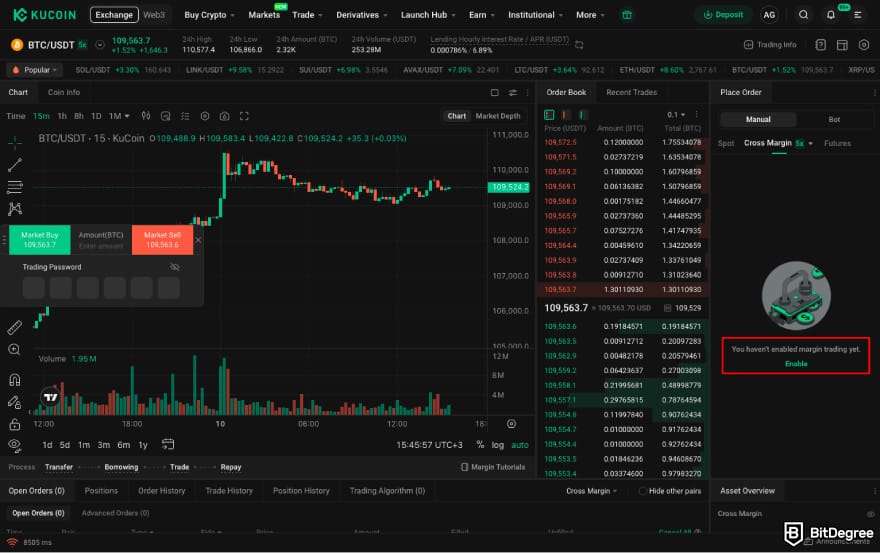Expand the More menu
Viewport: 880px width, 553px height.
pos(590,15)
